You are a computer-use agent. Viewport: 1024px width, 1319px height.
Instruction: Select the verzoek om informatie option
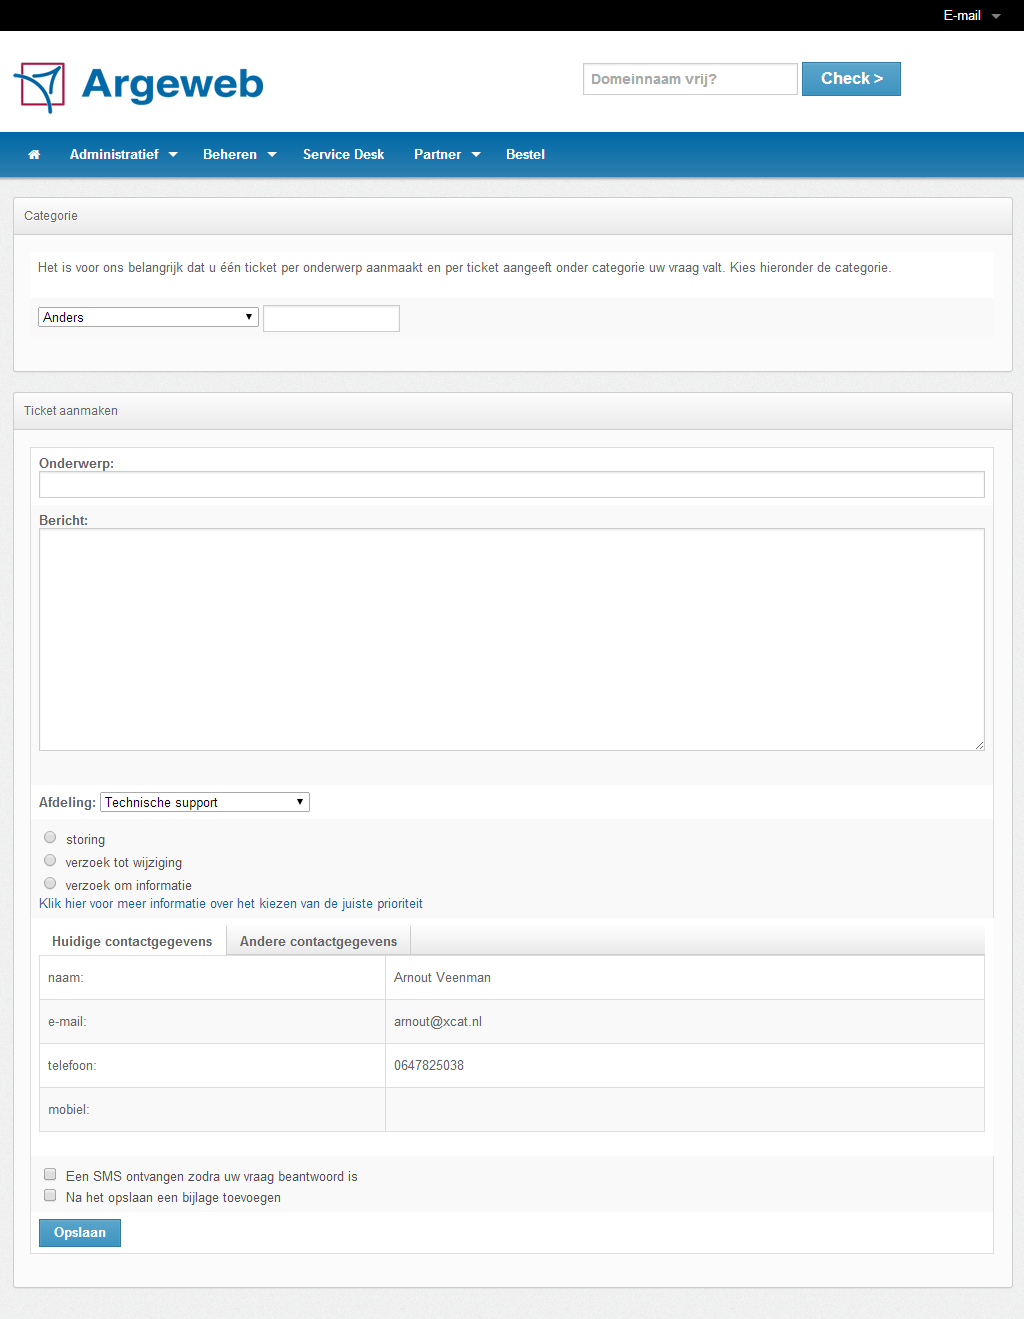tap(50, 884)
